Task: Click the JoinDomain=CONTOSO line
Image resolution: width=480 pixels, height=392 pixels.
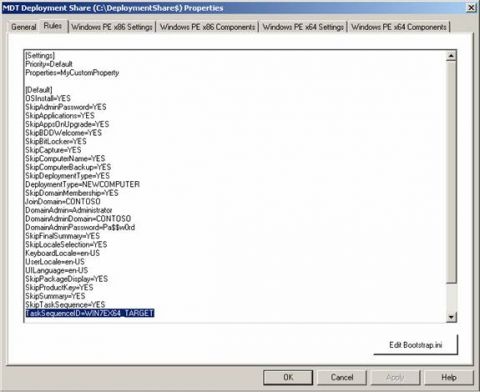Action: pos(63,202)
